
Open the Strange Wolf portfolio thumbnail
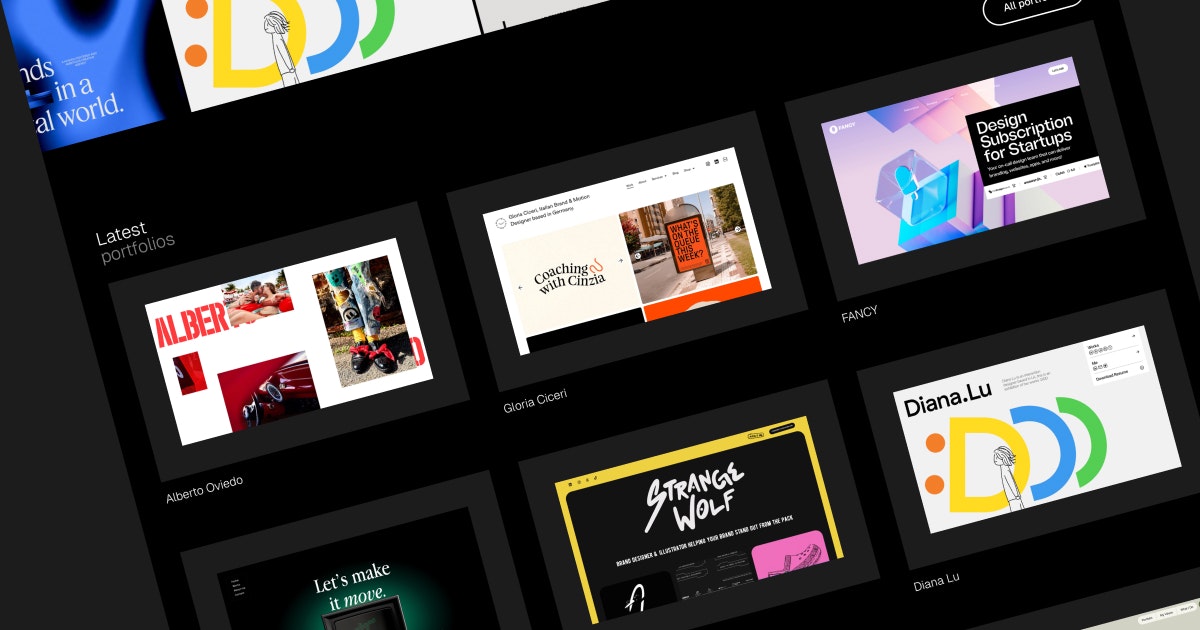pos(700,520)
